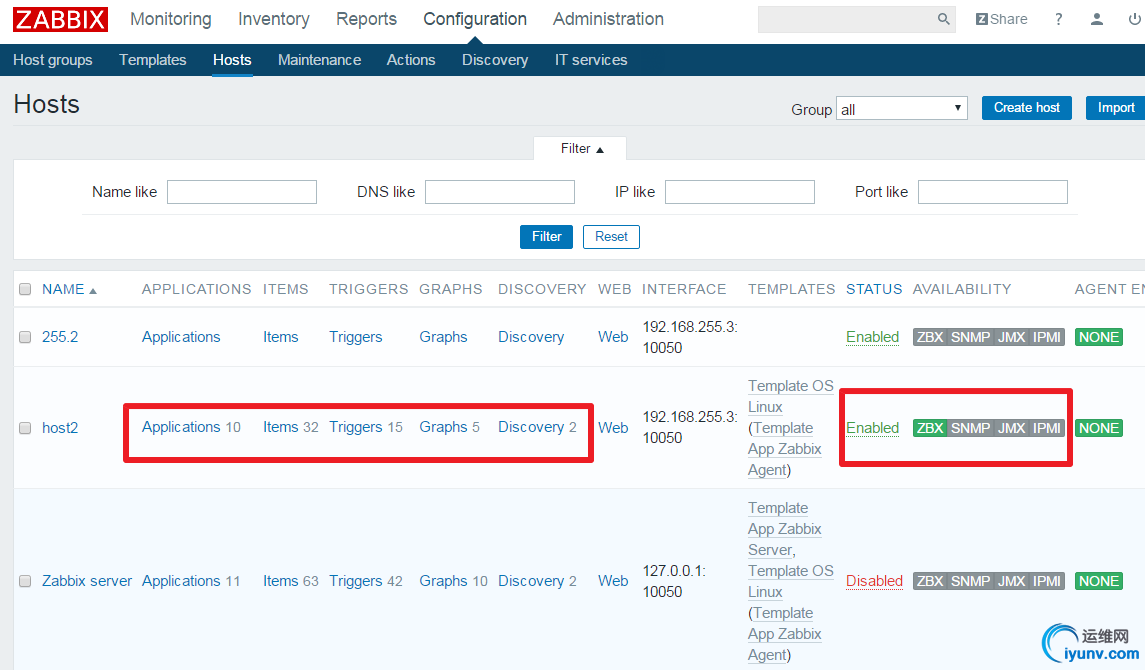Open the 255.2 host link
1145x670 pixels.
coord(60,337)
